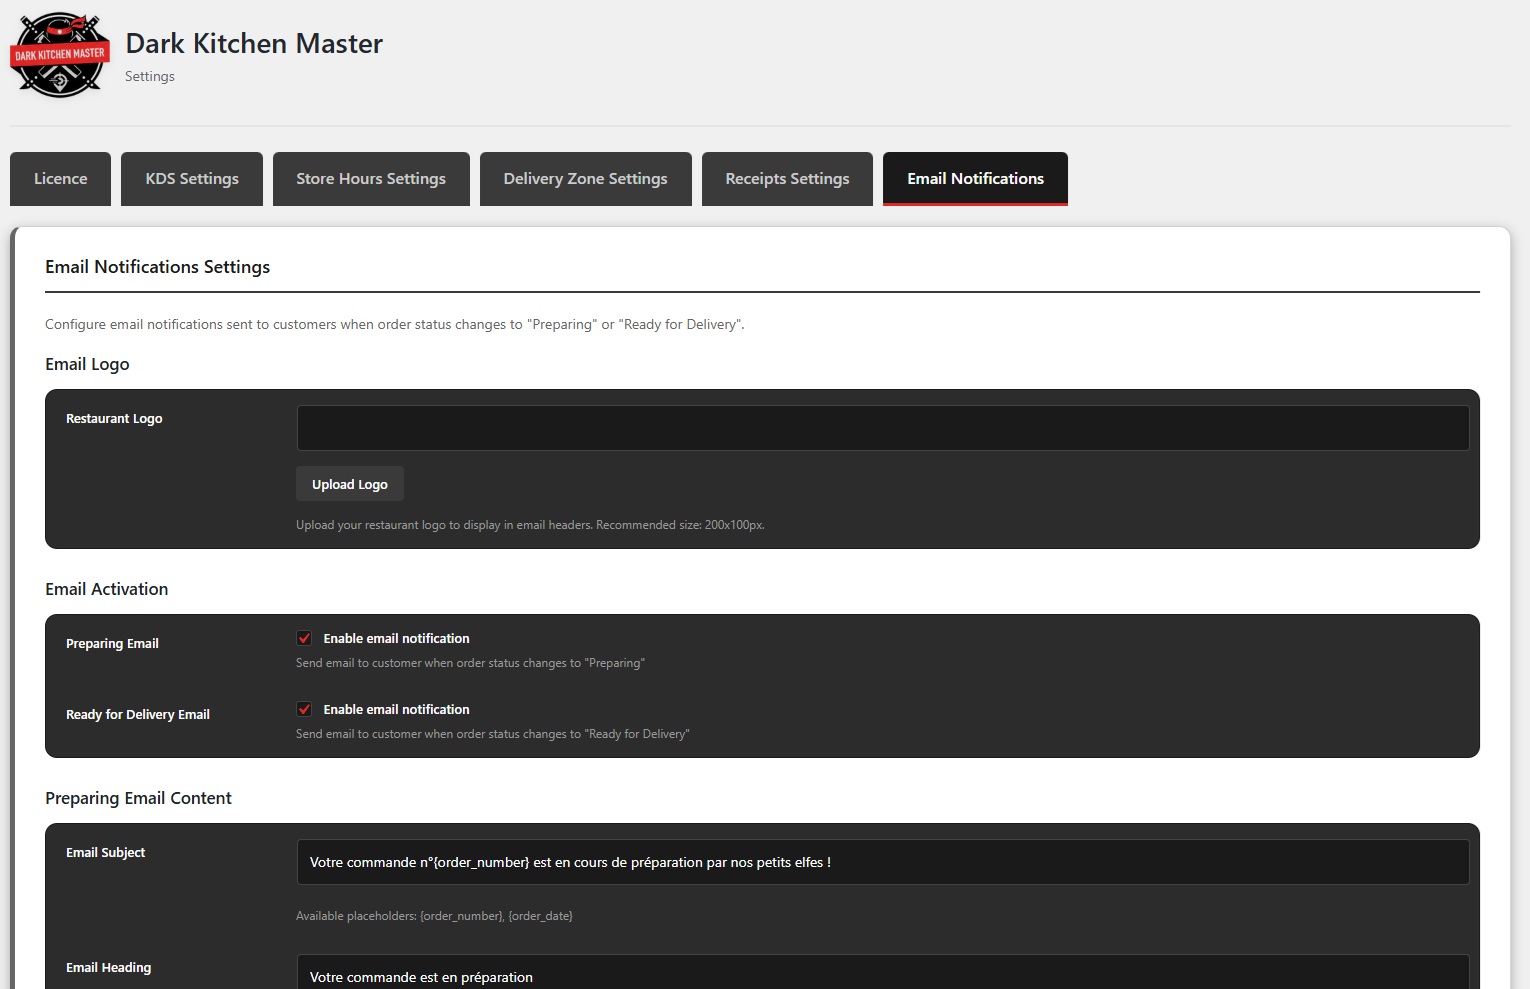This screenshot has height=989, width=1530.
Task: Click the Email Notifications tab
Action: [975, 179]
